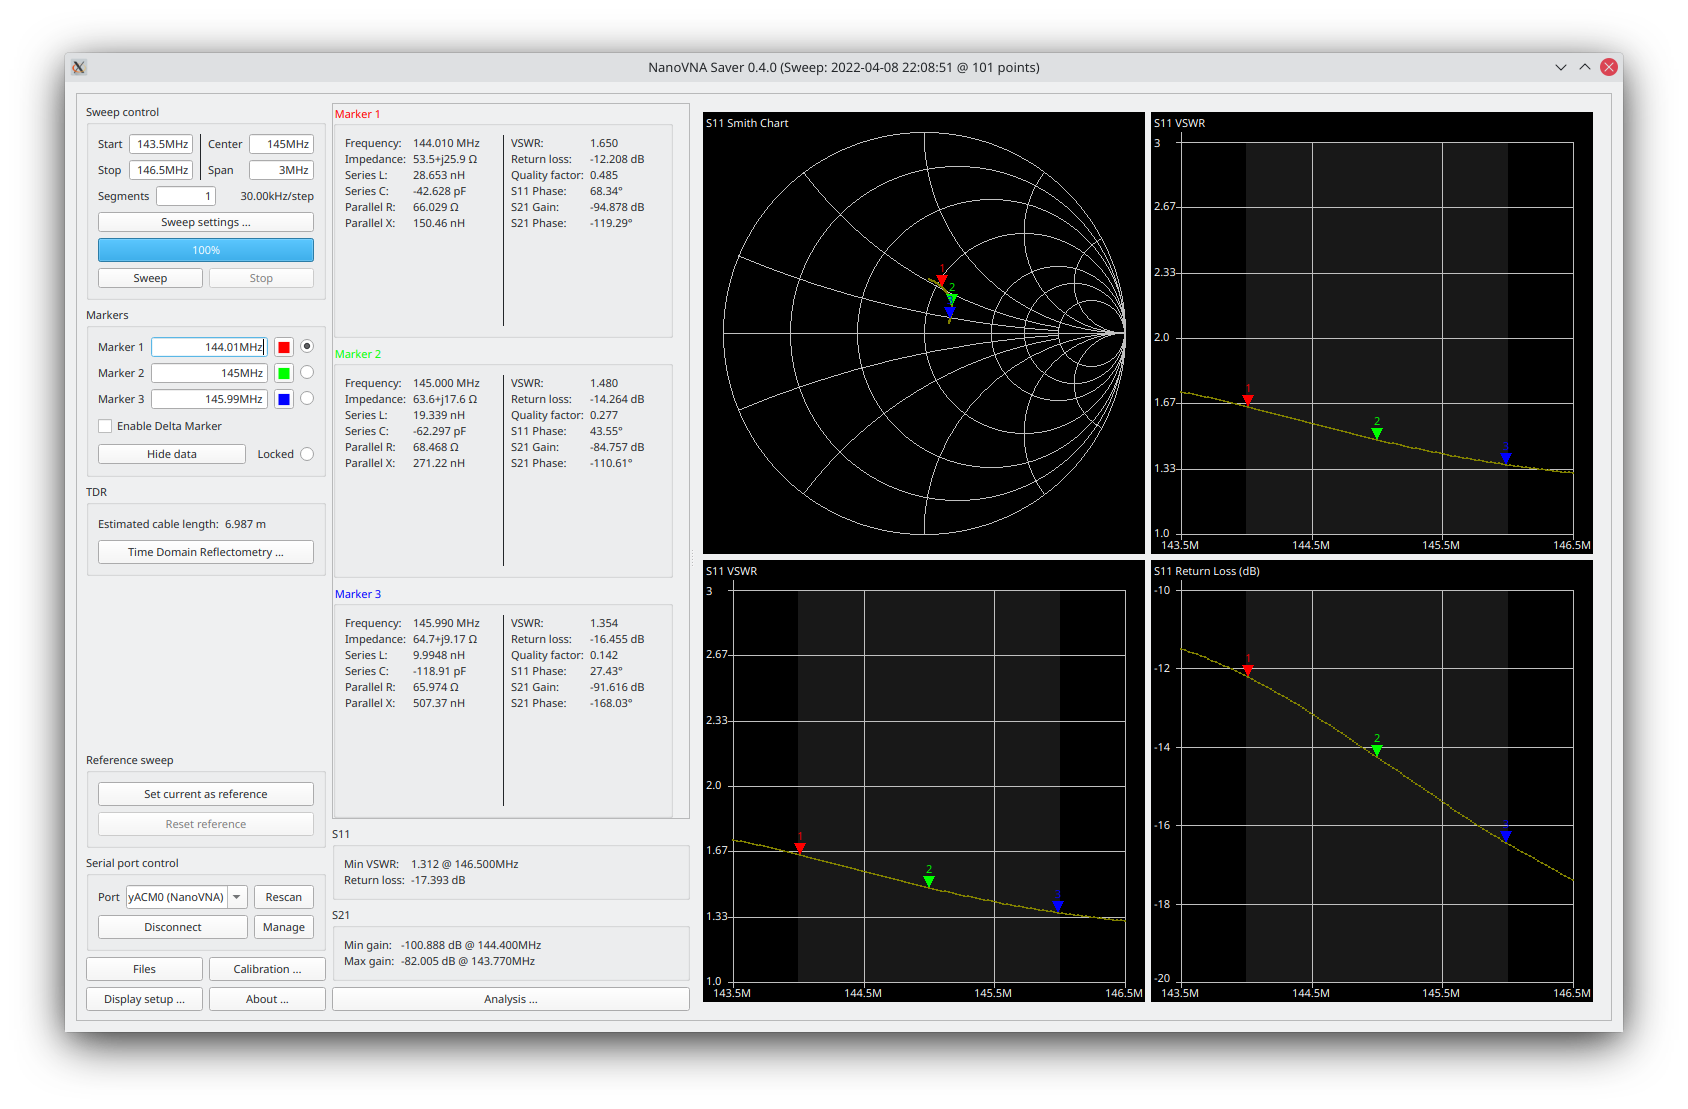Click the 30.00kHz/step label

click(x=277, y=196)
